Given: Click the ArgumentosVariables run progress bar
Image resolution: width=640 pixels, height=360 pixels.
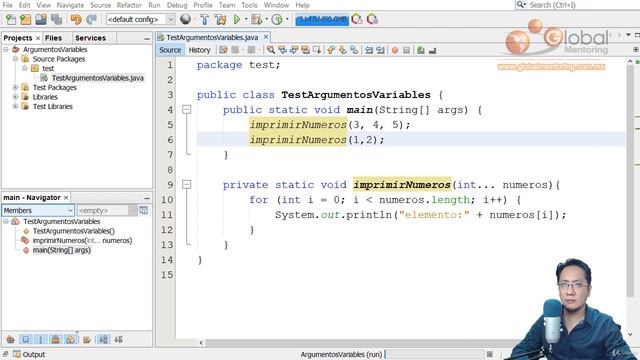Looking at the screenshot, I should [435, 354].
